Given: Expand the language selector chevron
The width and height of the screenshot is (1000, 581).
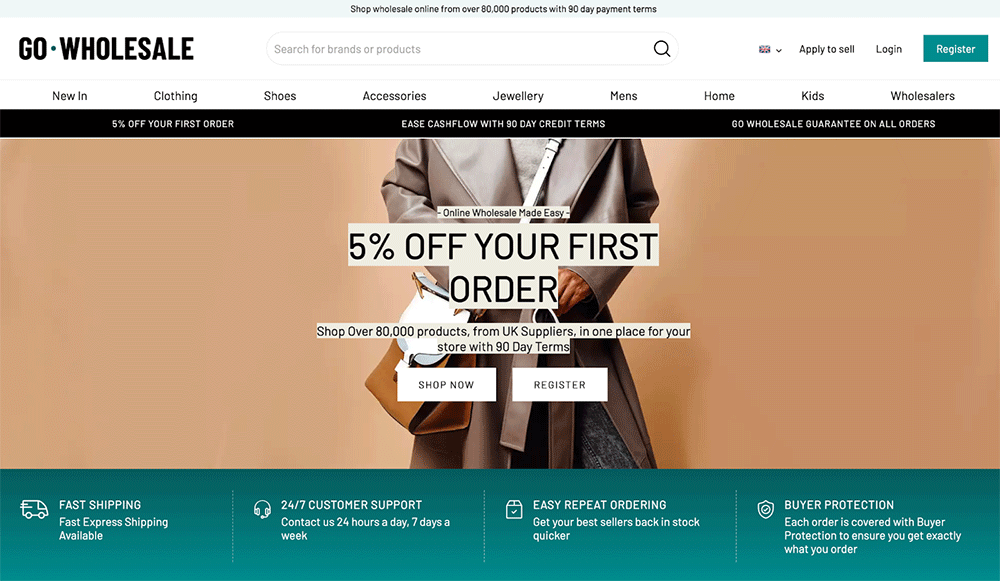Looking at the screenshot, I should coord(779,50).
